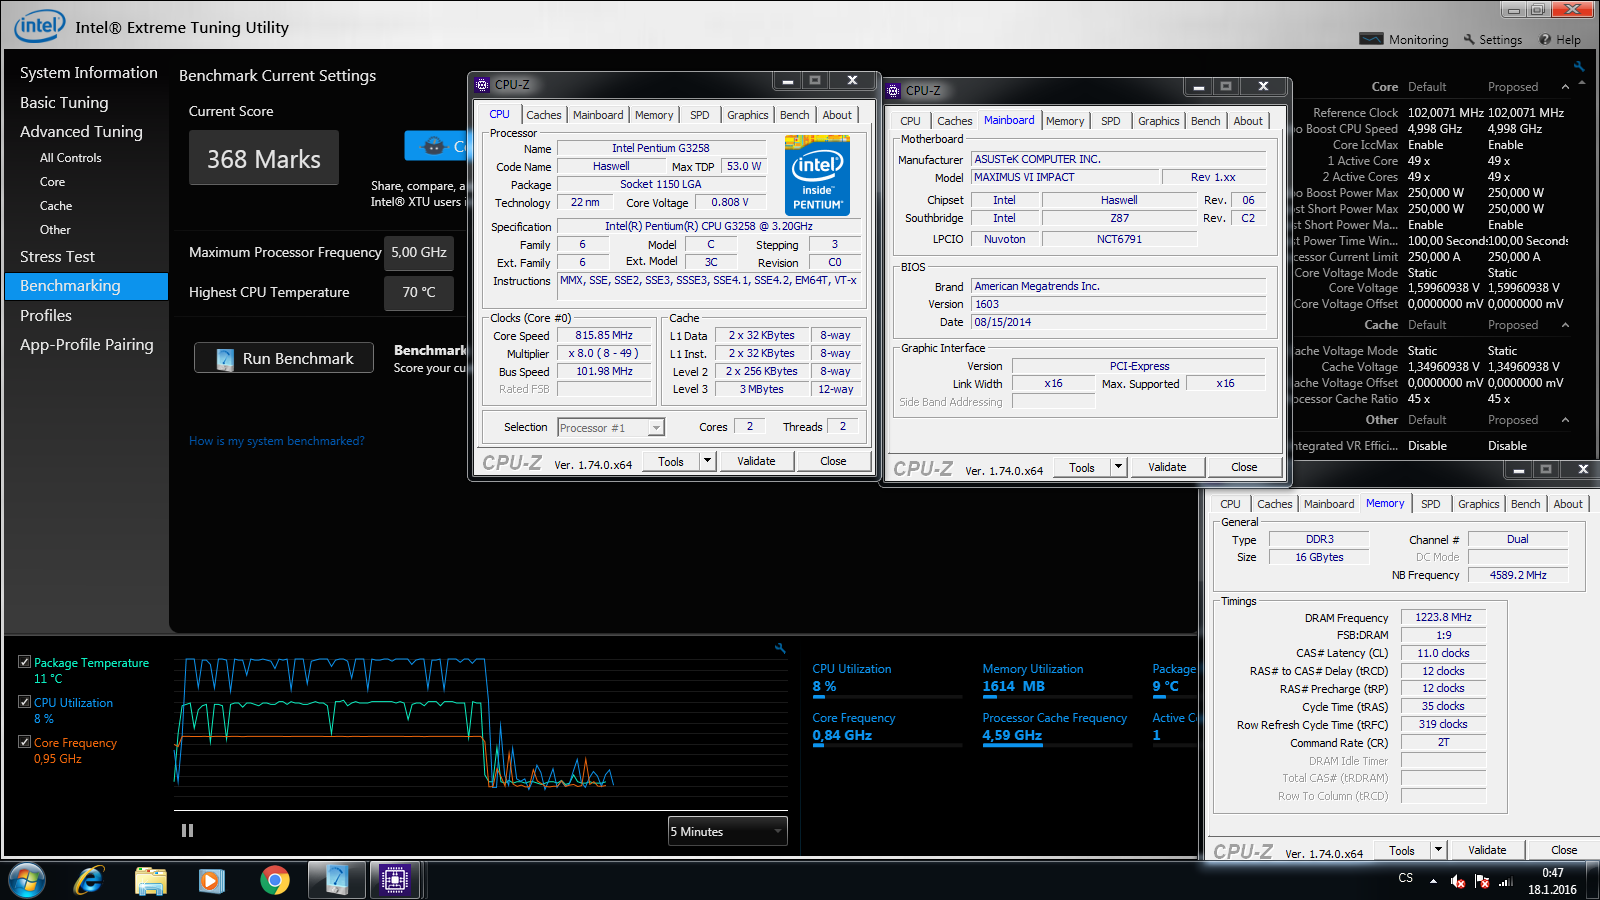This screenshot has height=900, width=1600.
Task: Open System Information in the XTU sidebar
Action: (88, 73)
